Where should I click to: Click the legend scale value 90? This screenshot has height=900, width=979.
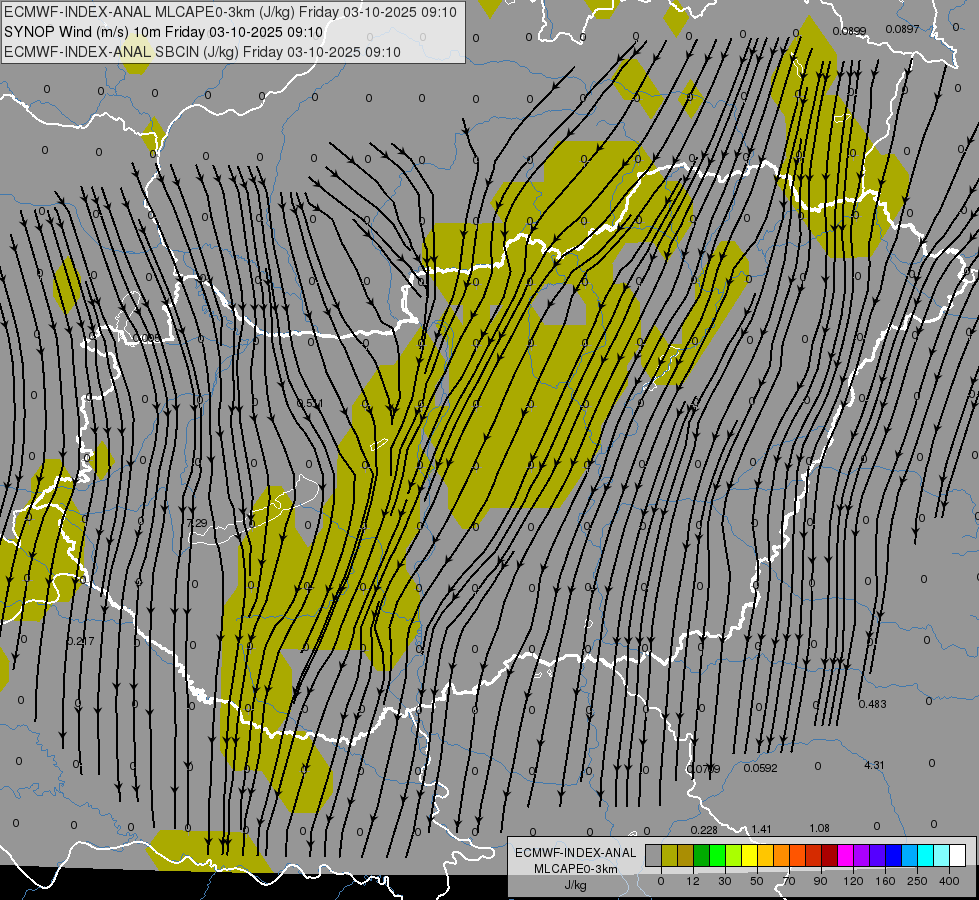point(820,881)
